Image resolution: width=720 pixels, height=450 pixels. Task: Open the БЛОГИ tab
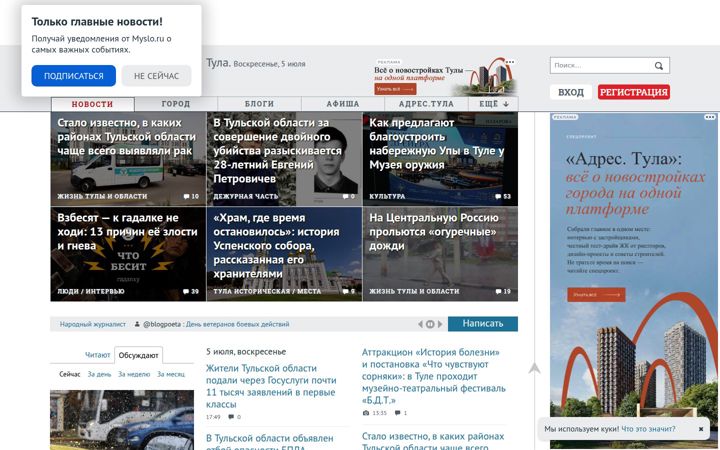pyautogui.click(x=259, y=104)
